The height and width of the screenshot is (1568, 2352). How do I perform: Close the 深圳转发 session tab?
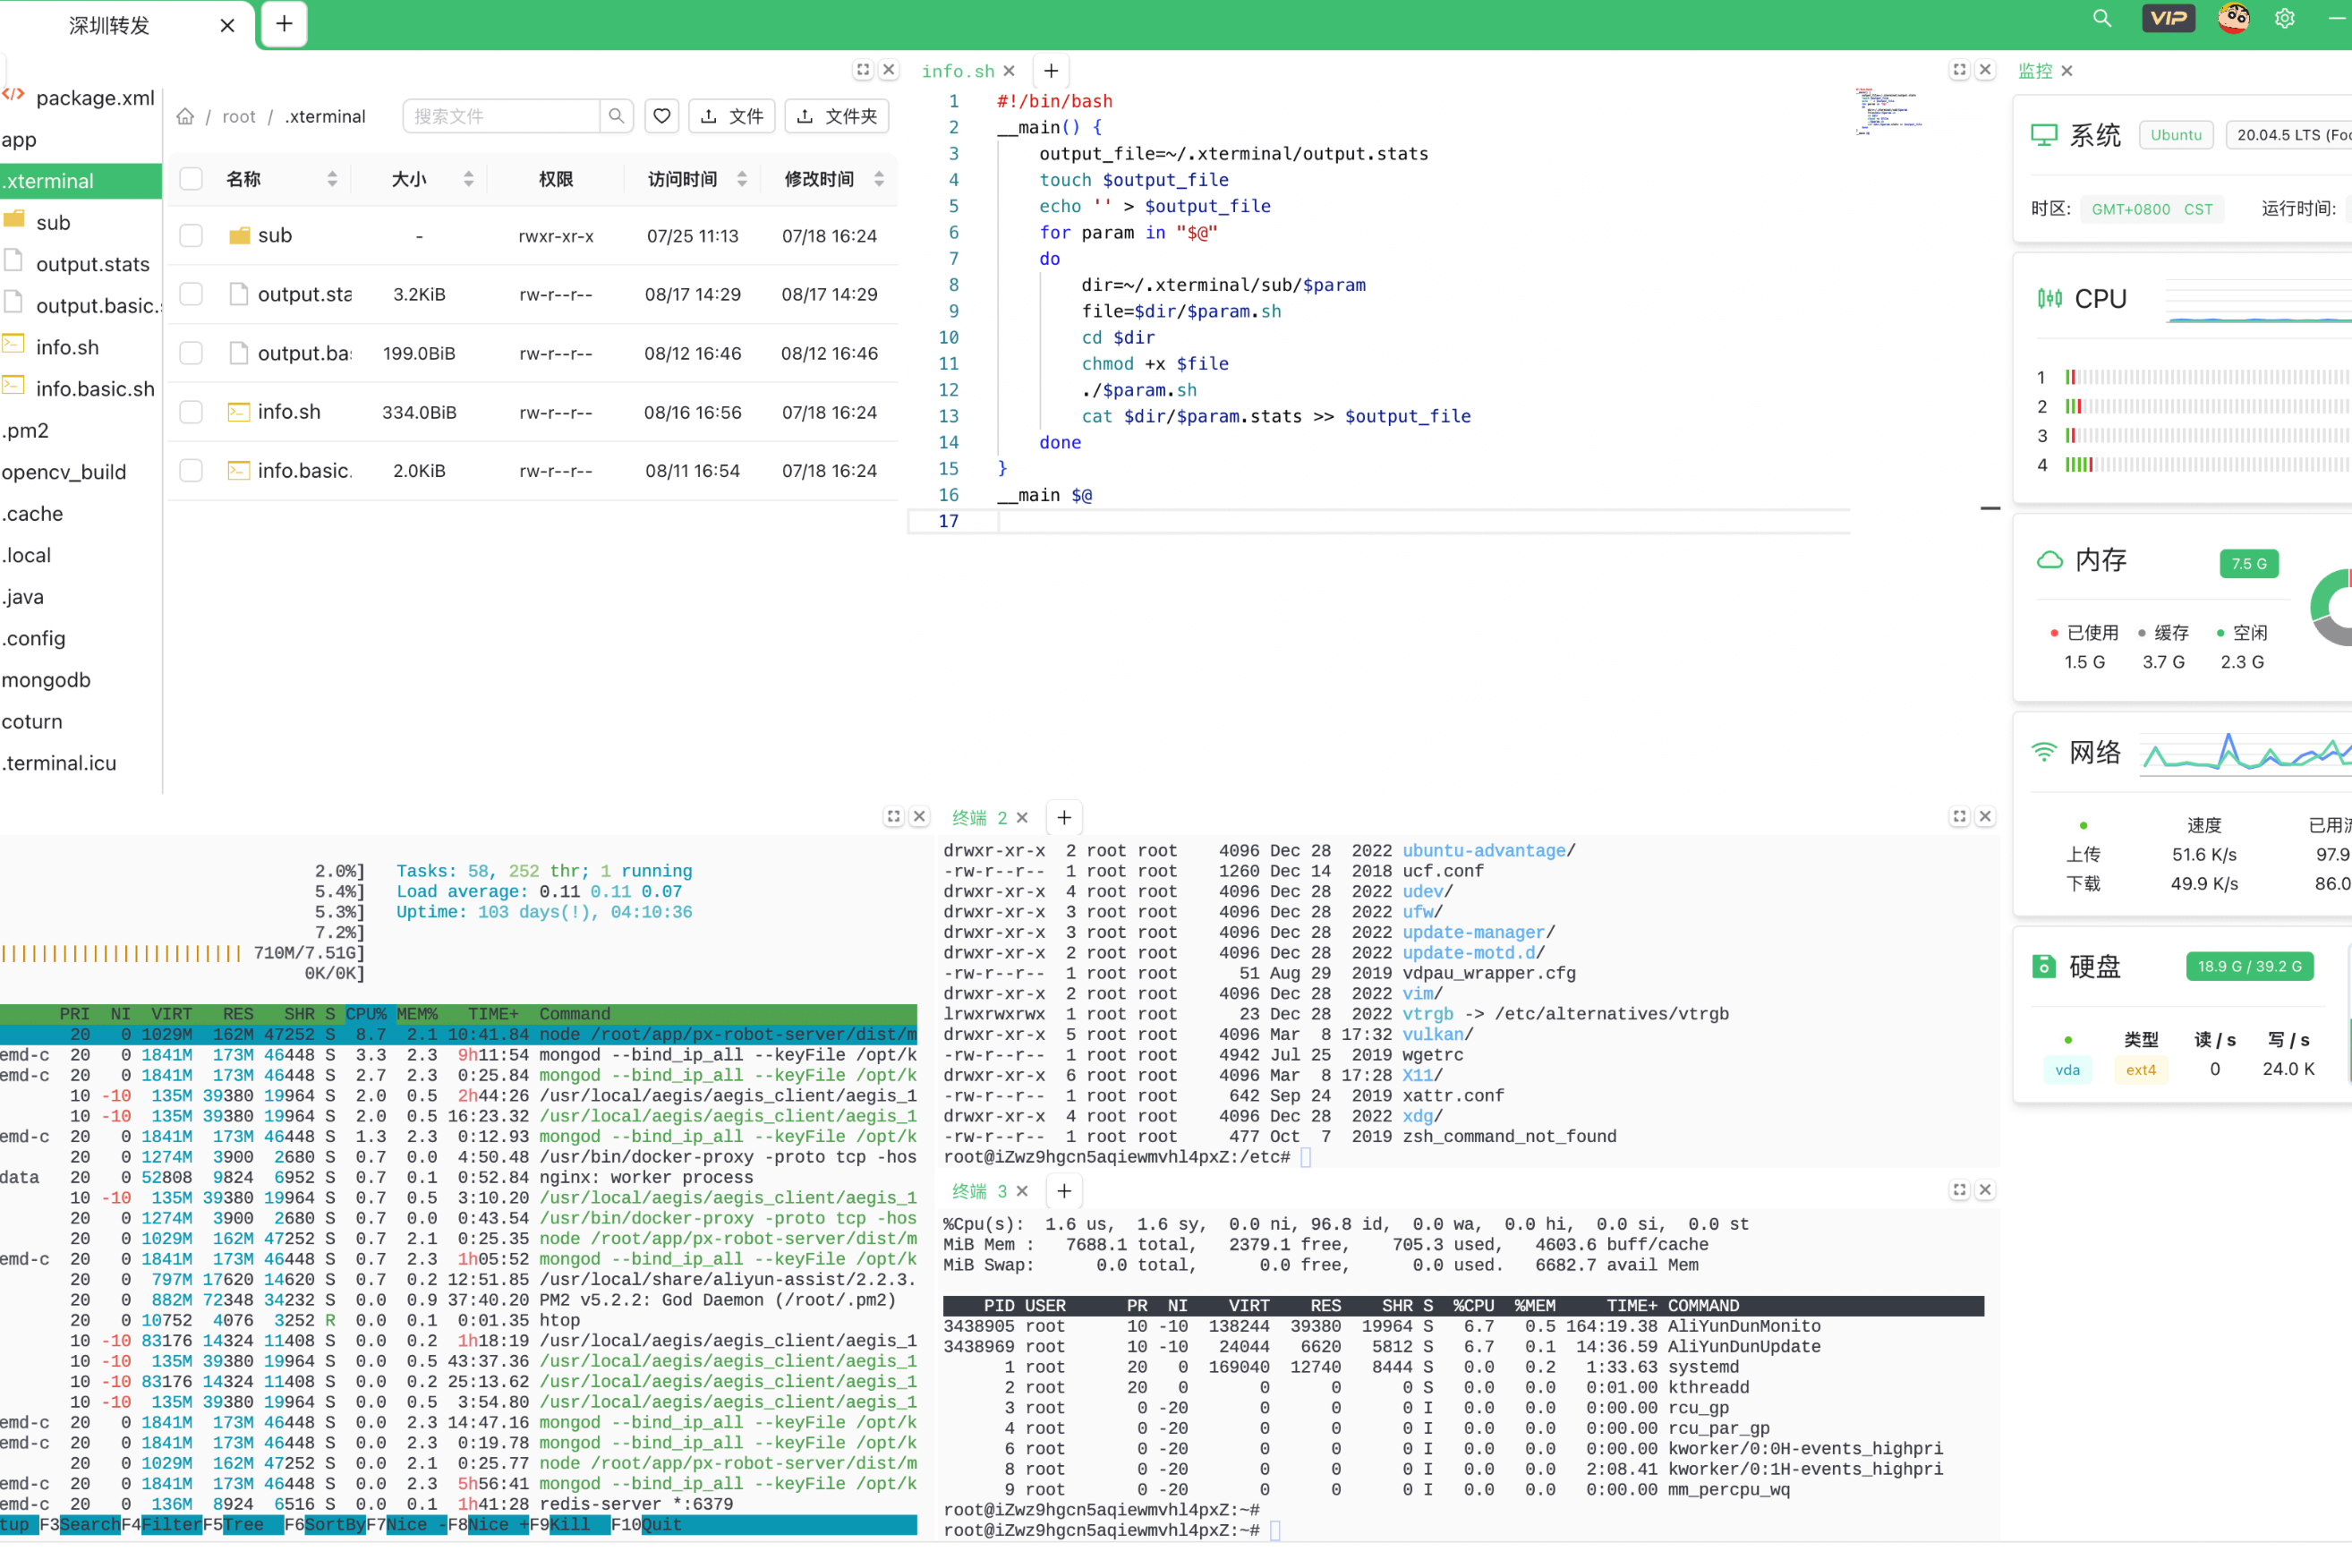click(227, 25)
